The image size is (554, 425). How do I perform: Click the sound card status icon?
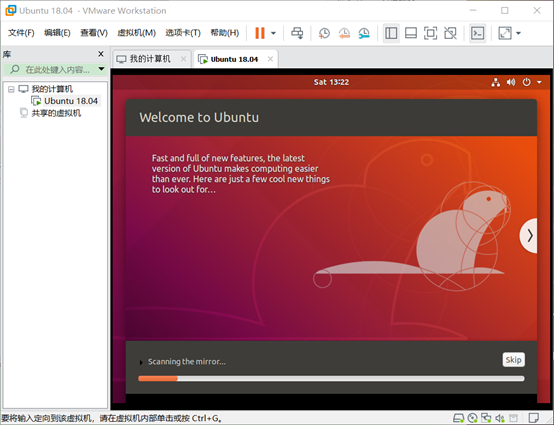[500, 419]
